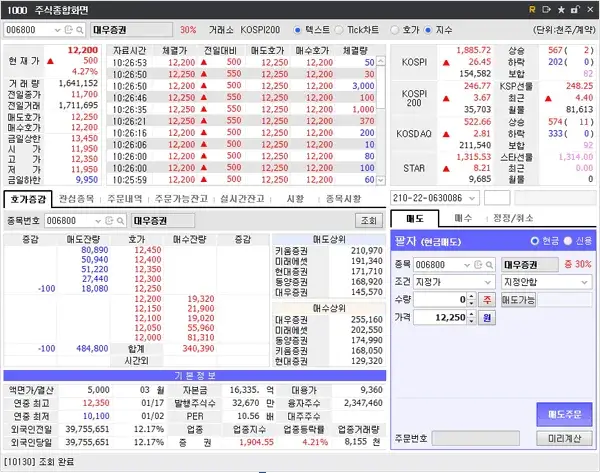Screen dimensions: 600x473
Task: Open 조건 지정가 dropdown
Action: point(488,282)
